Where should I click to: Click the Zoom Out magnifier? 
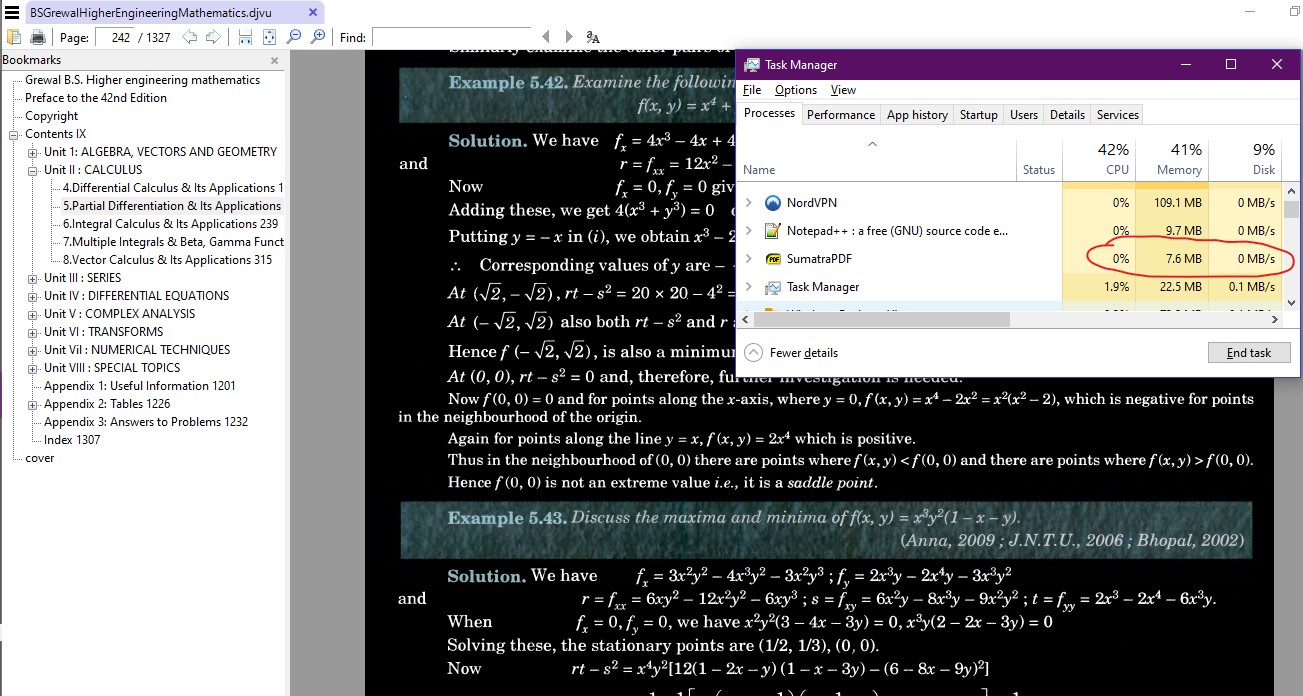[294, 38]
